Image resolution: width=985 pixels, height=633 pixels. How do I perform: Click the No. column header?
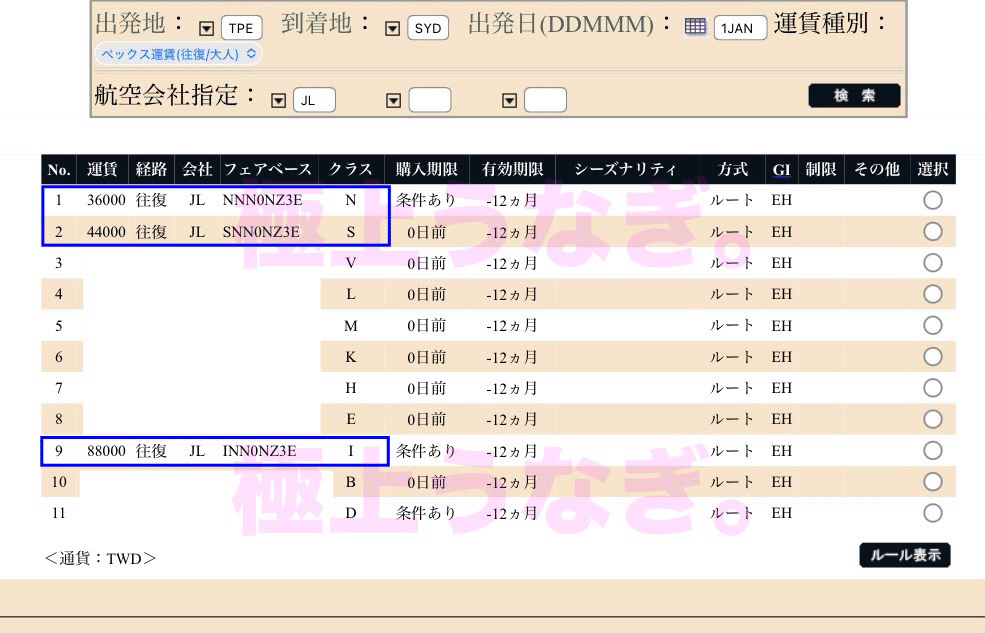point(59,170)
